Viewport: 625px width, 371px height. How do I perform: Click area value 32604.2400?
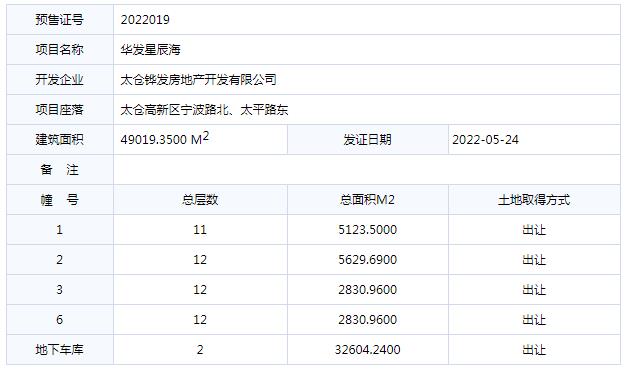[x=368, y=350]
